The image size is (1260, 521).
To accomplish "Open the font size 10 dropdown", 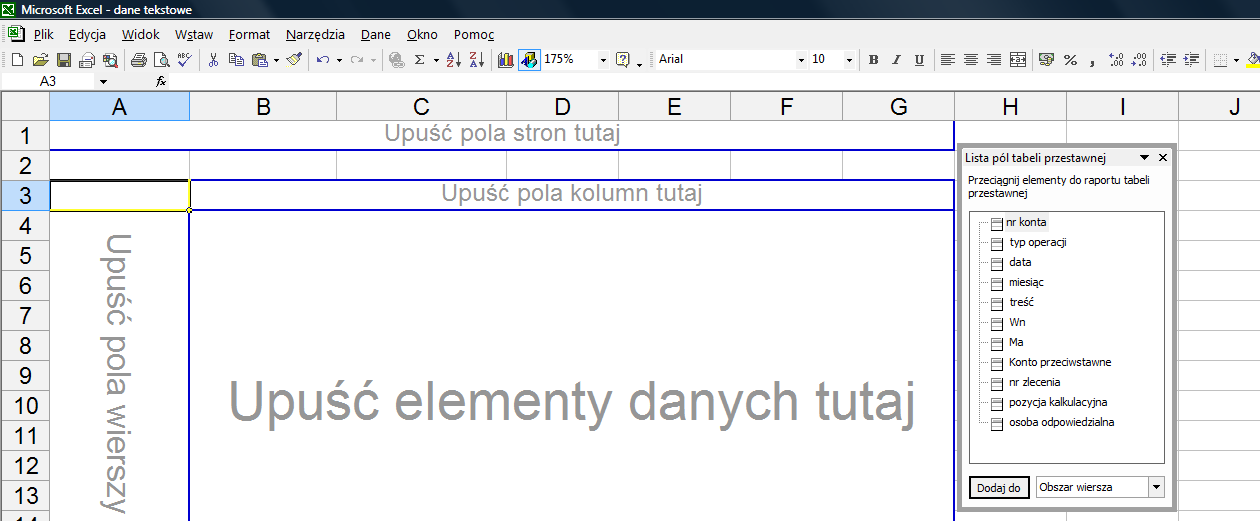I will (849, 60).
